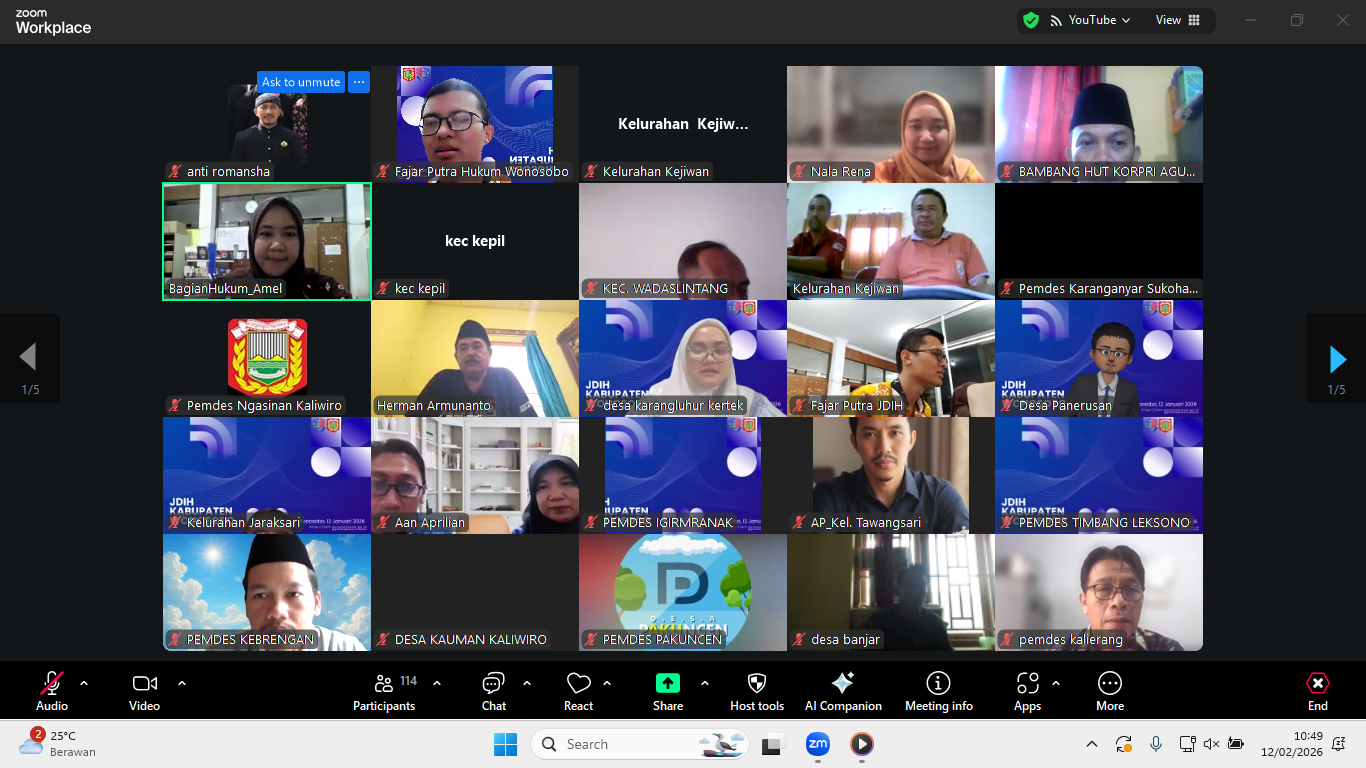Open the View layout menu
Image resolution: width=1366 pixels, height=768 pixels.
(1178, 20)
